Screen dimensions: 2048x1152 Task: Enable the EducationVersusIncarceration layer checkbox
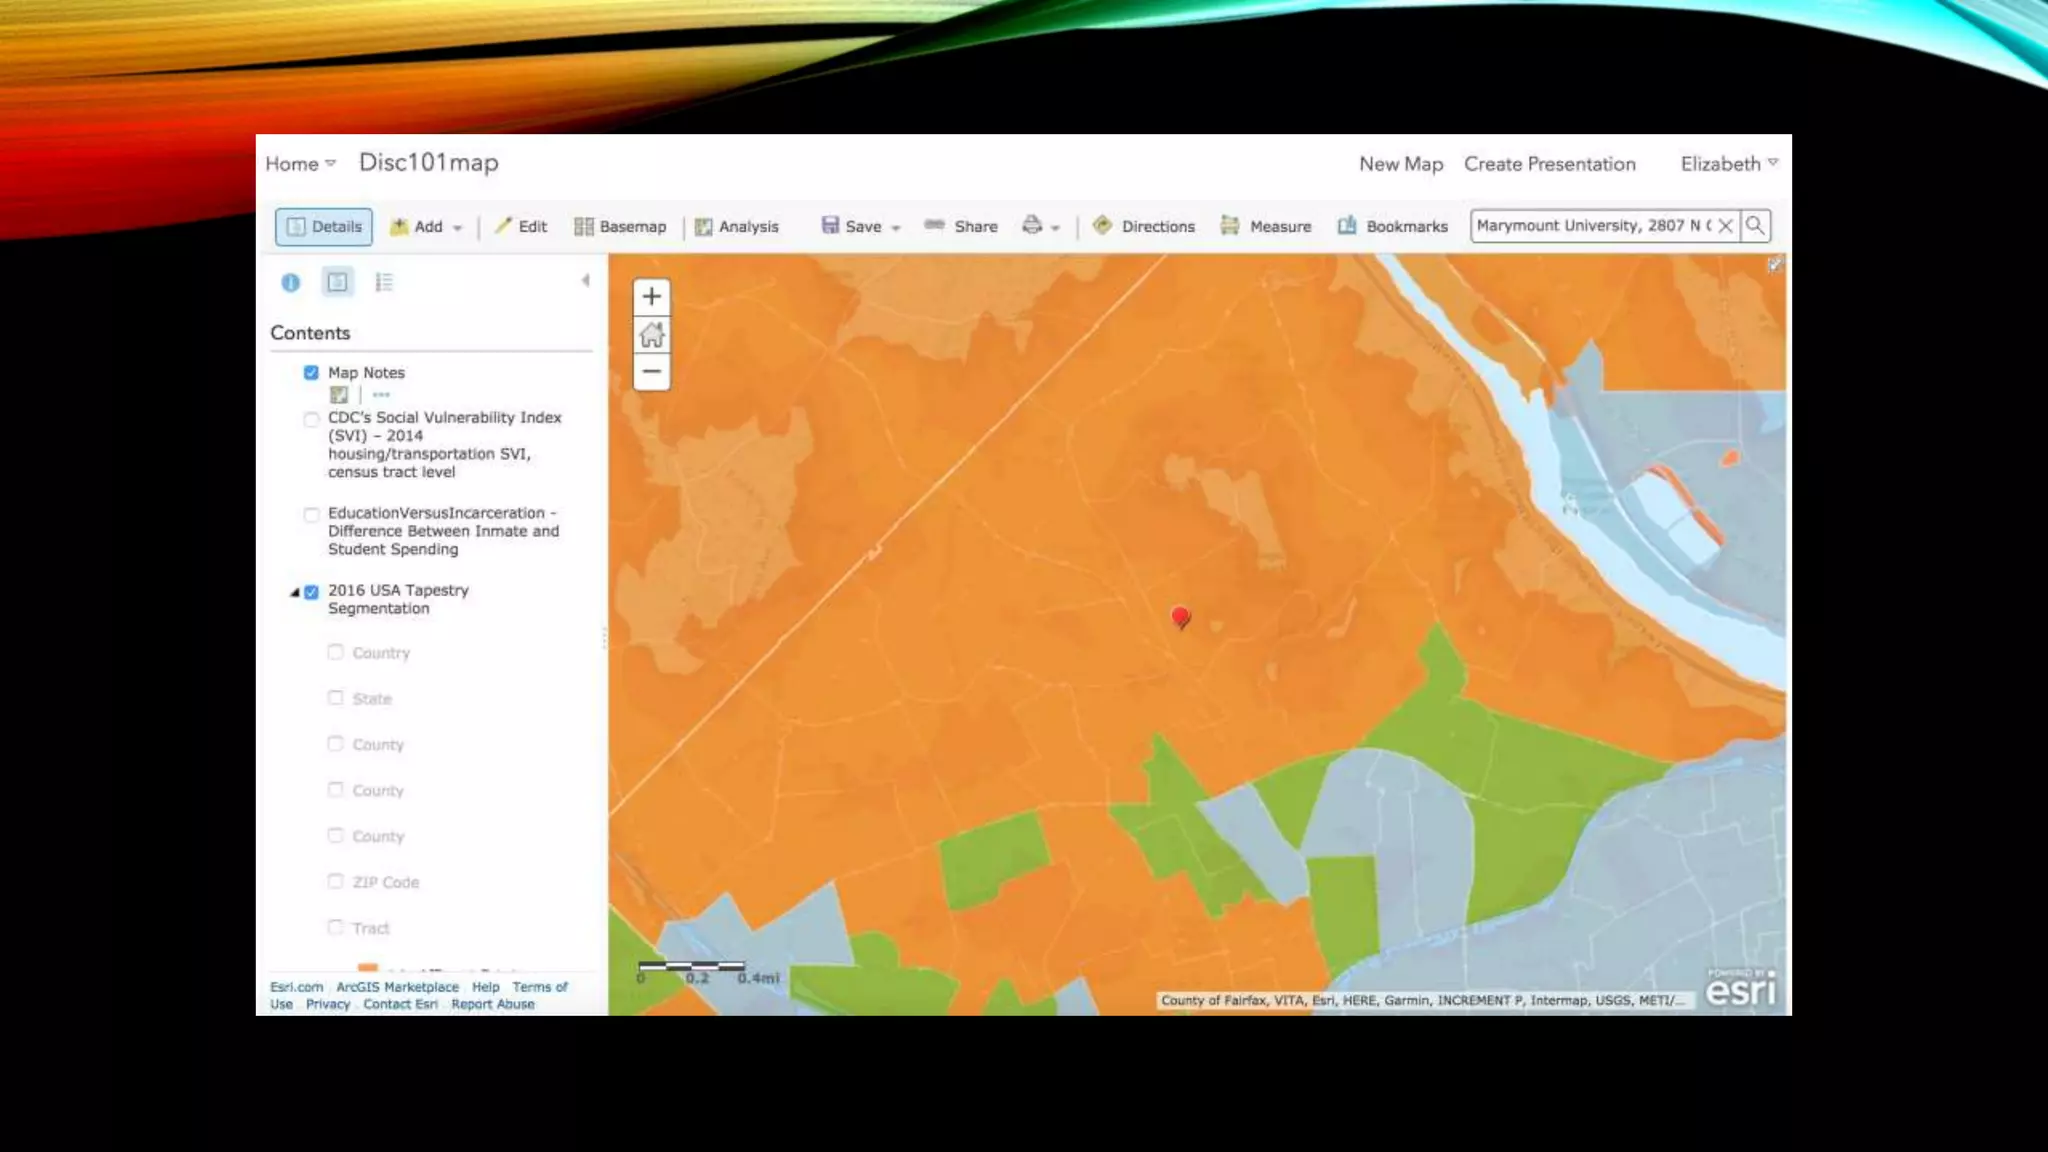coord(311,515)
